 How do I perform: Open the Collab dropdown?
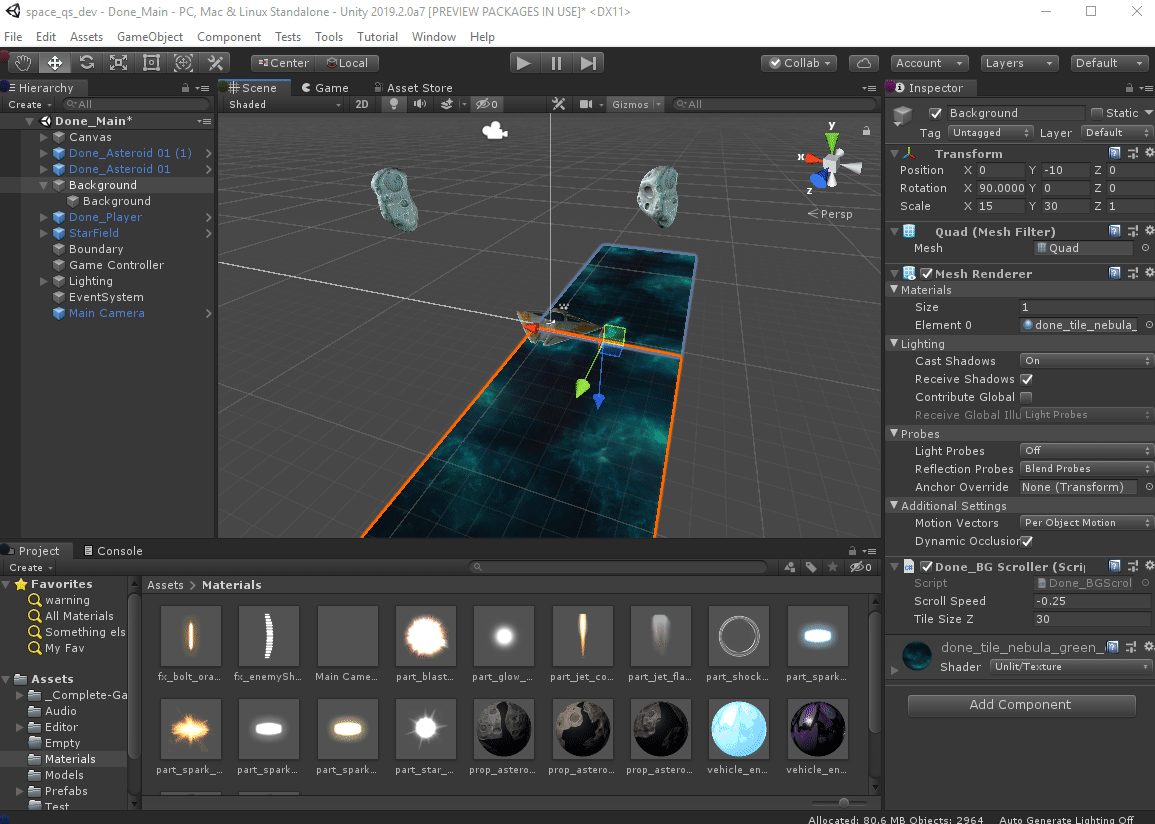point(799,63)
